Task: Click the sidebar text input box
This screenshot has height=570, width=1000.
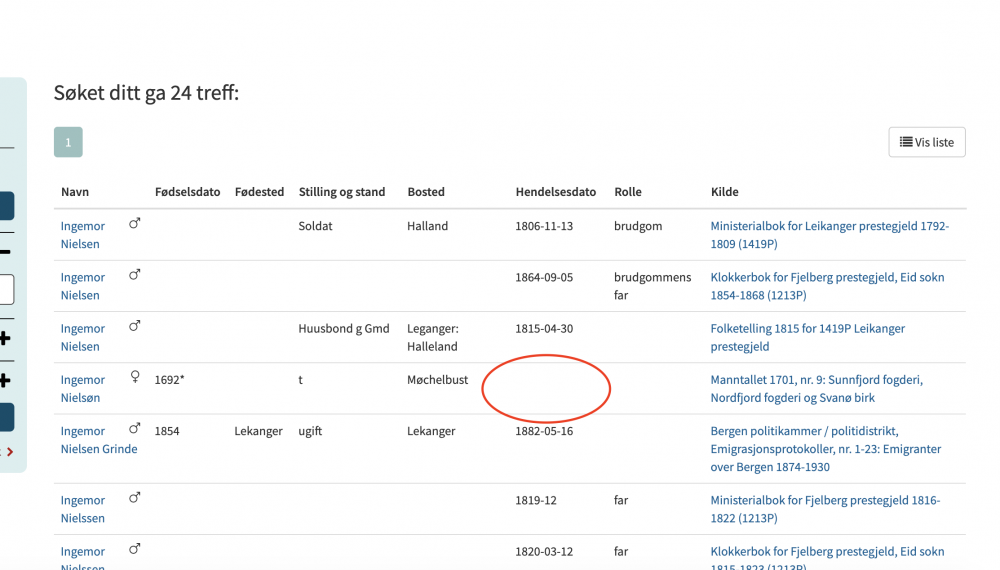Action: pos(6,289)
